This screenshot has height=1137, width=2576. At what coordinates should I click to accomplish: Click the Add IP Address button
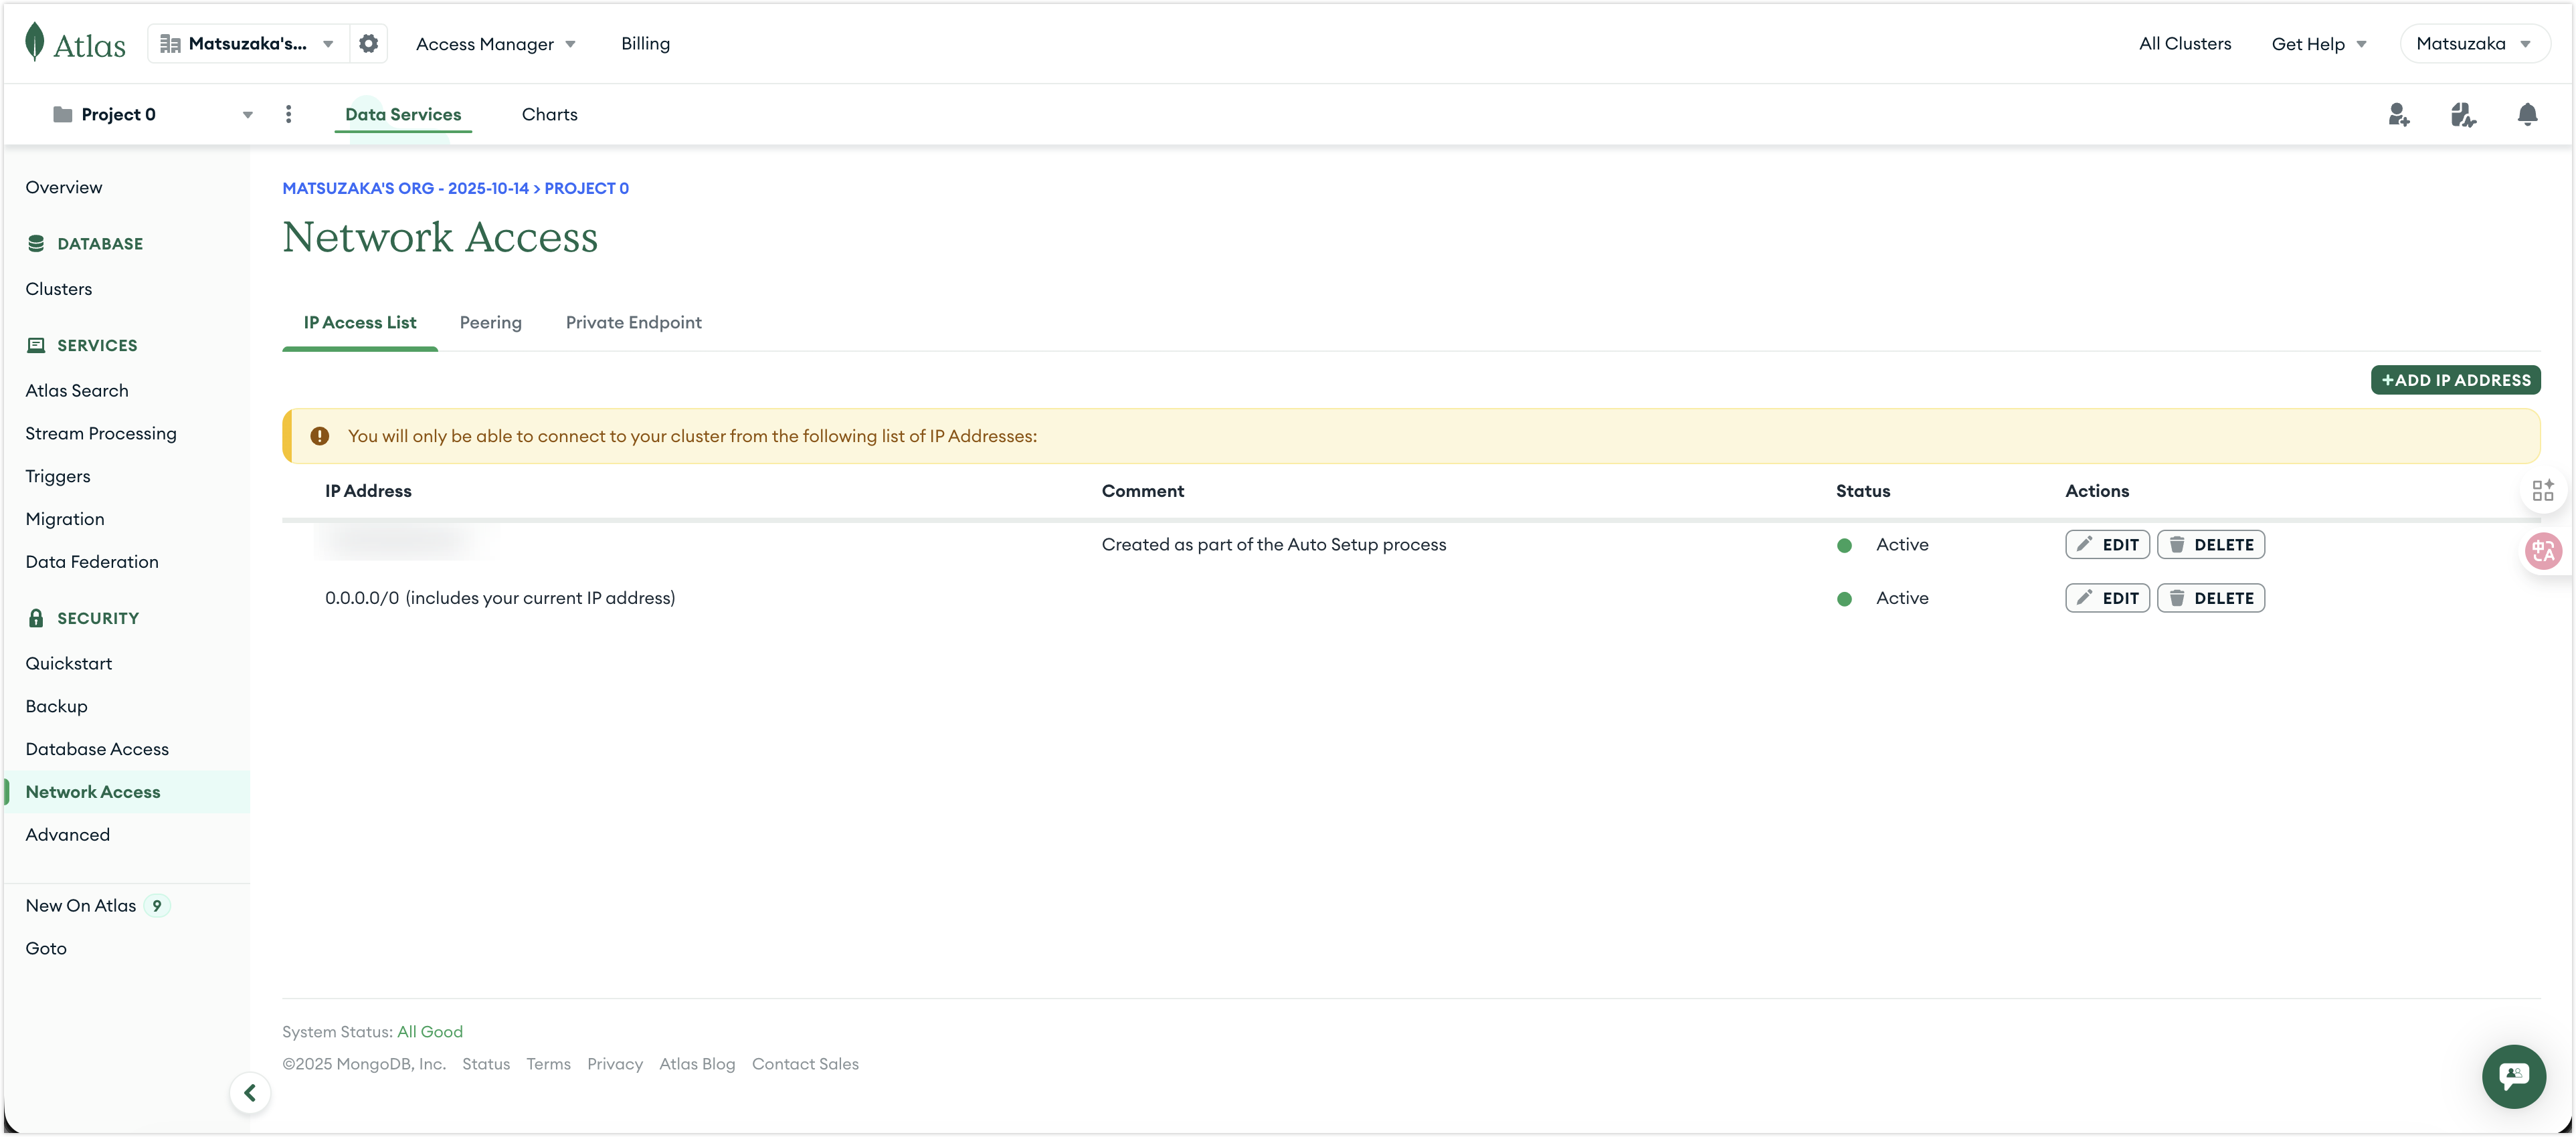pyautogui.click(x=2455, y=380)
